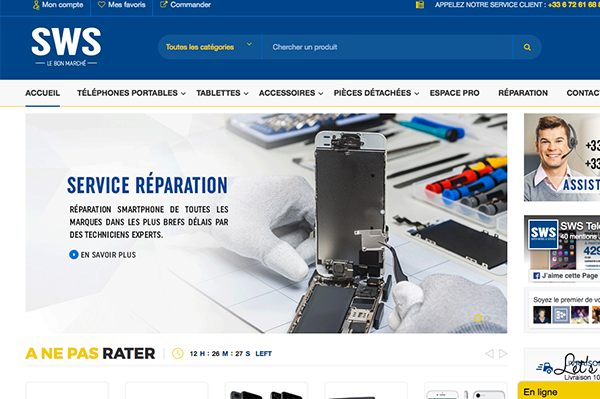Show next deals with right arrow
Image resolution: width=600 pixels, height=399 pixels.
[503, 353]
